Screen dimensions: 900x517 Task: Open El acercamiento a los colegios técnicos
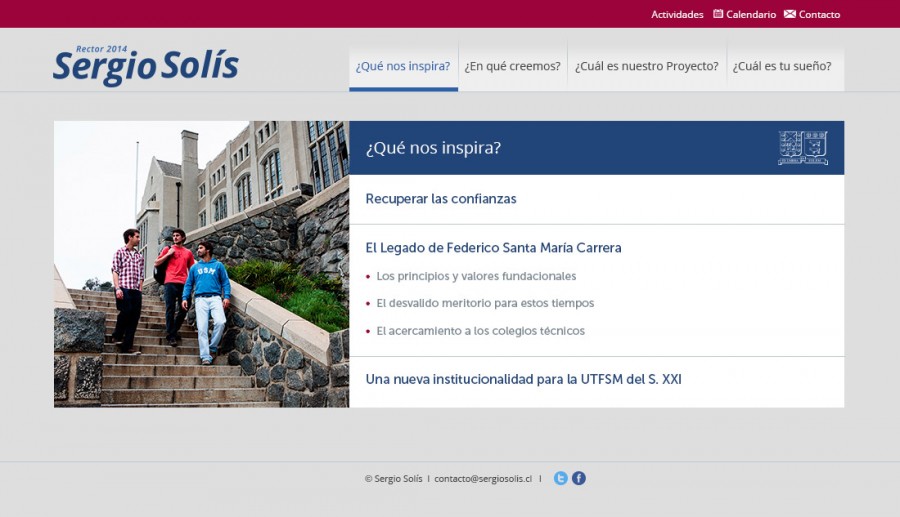(x=480, y=331)
